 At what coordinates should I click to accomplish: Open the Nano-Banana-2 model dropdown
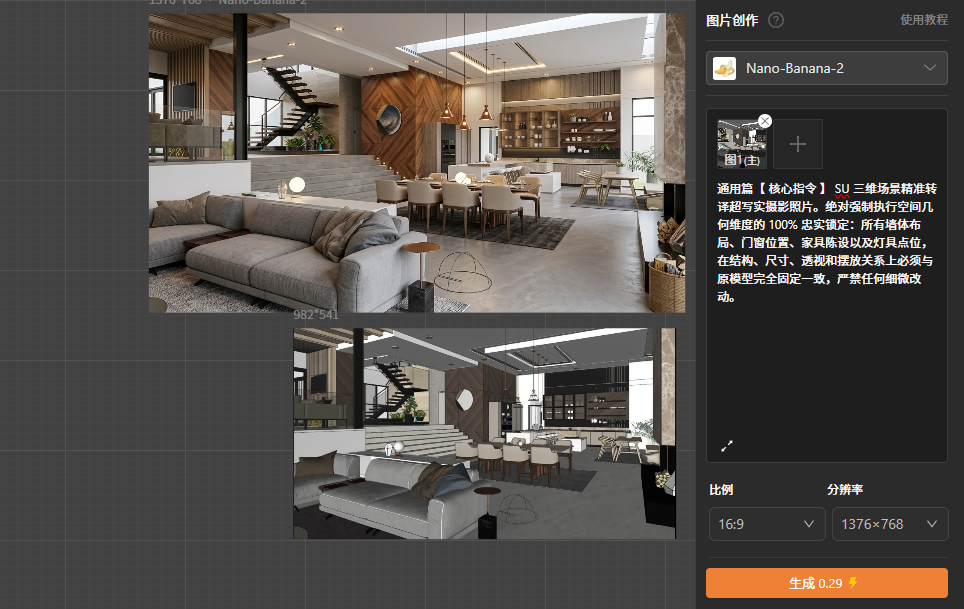click(x=826, y=68)
